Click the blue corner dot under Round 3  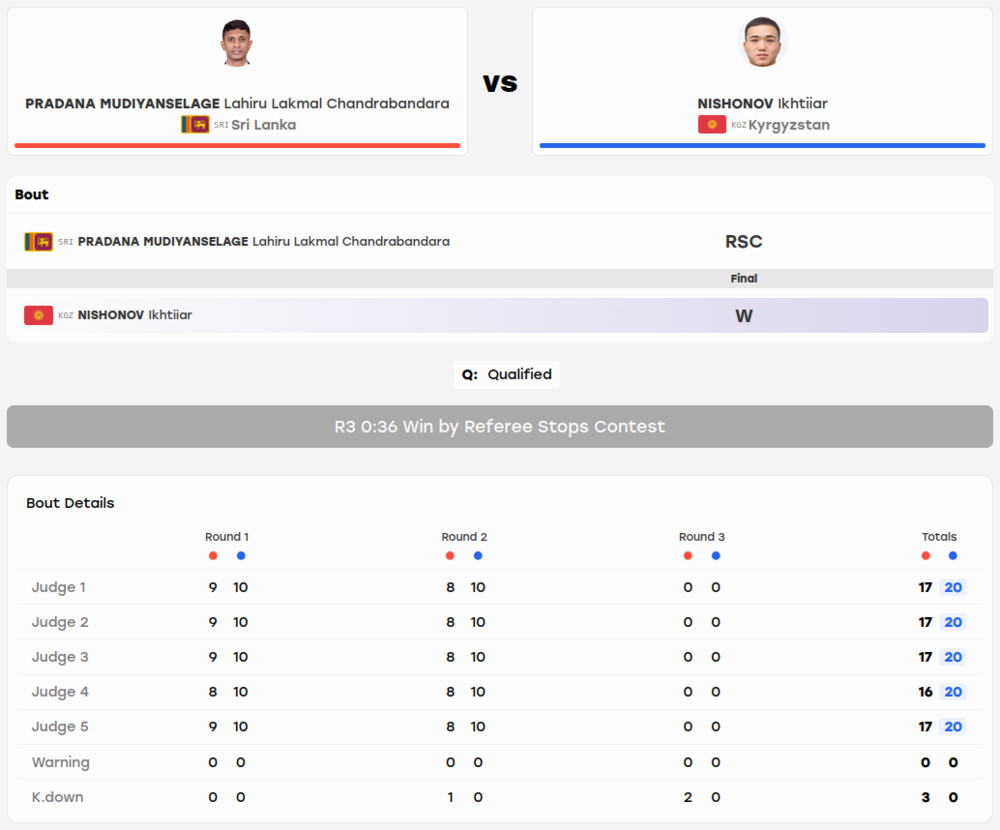(716, 556)
